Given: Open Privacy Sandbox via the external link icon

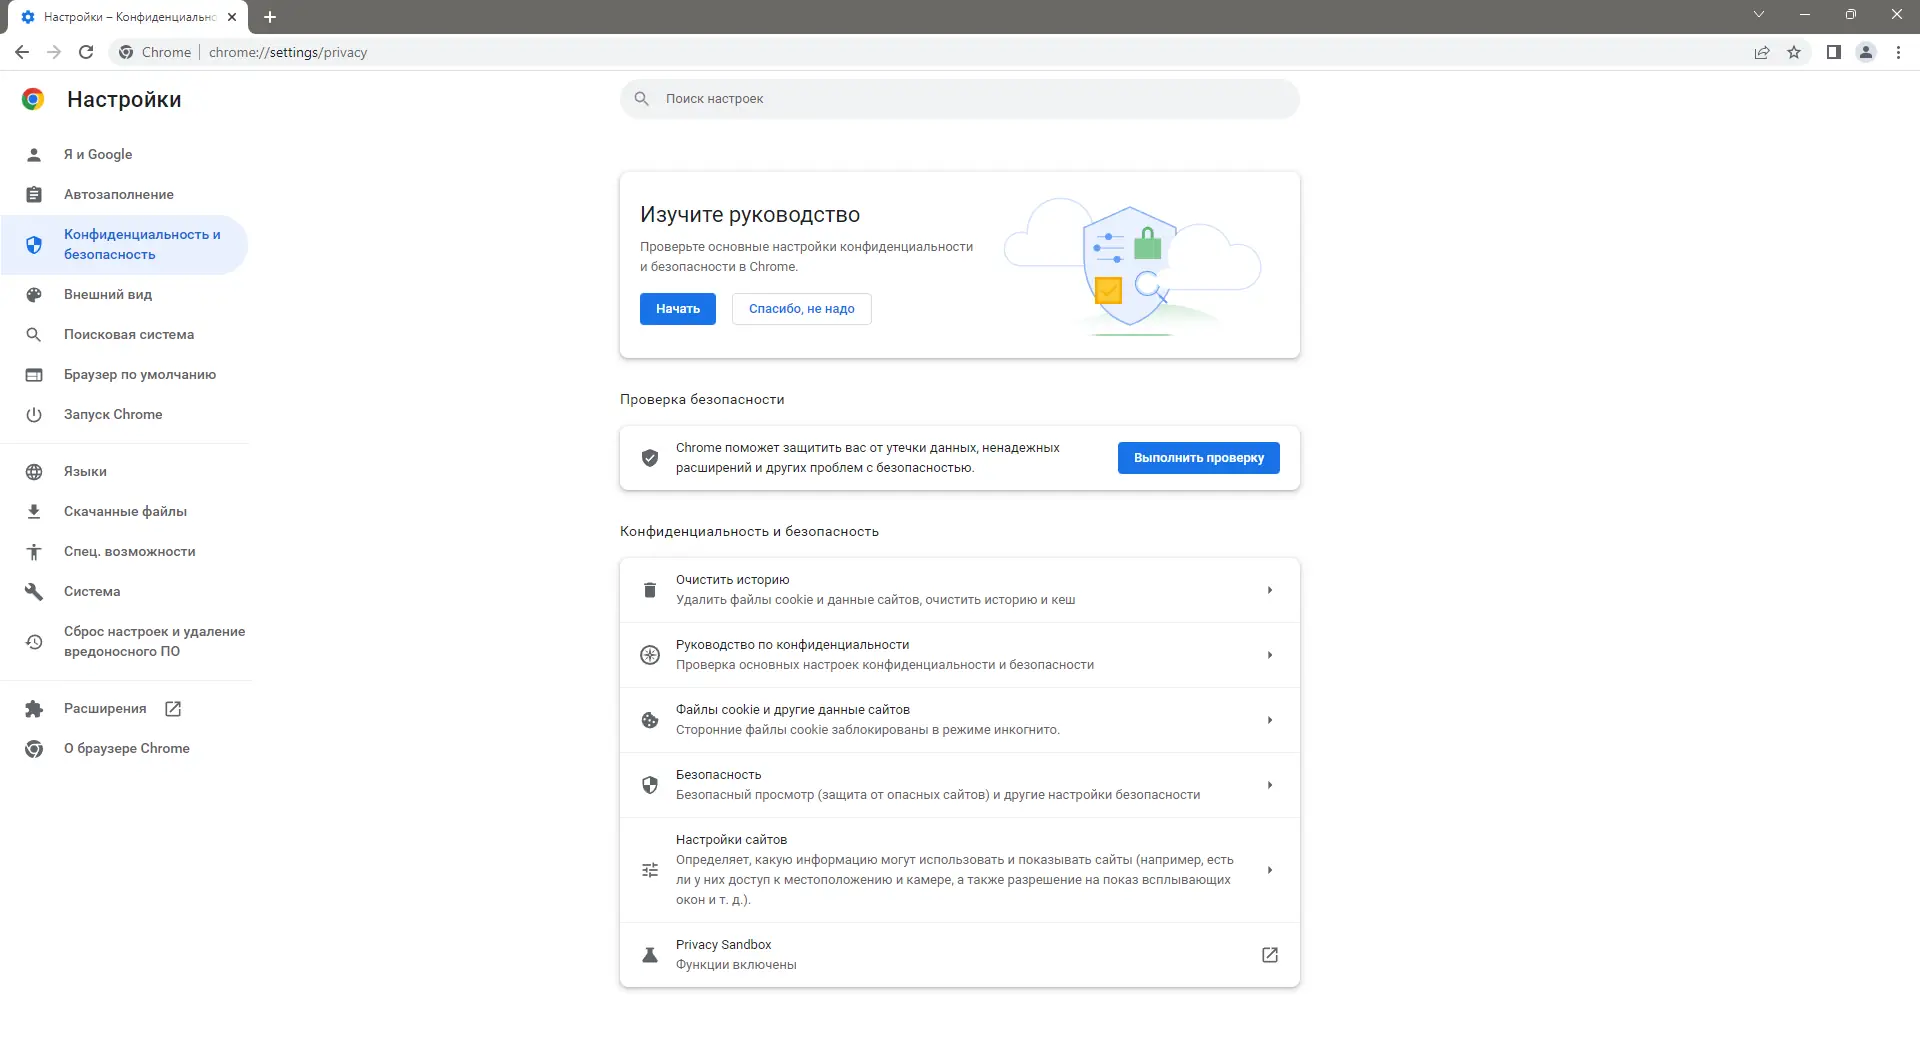Looking at the screenshot, I should 1268,955.
